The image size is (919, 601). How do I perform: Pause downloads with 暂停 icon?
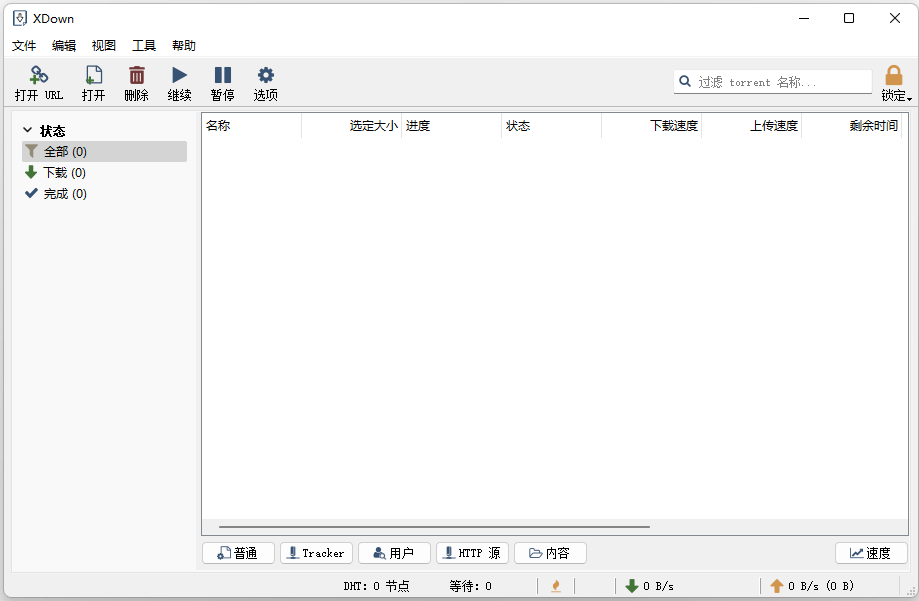(x=222, y=82)
